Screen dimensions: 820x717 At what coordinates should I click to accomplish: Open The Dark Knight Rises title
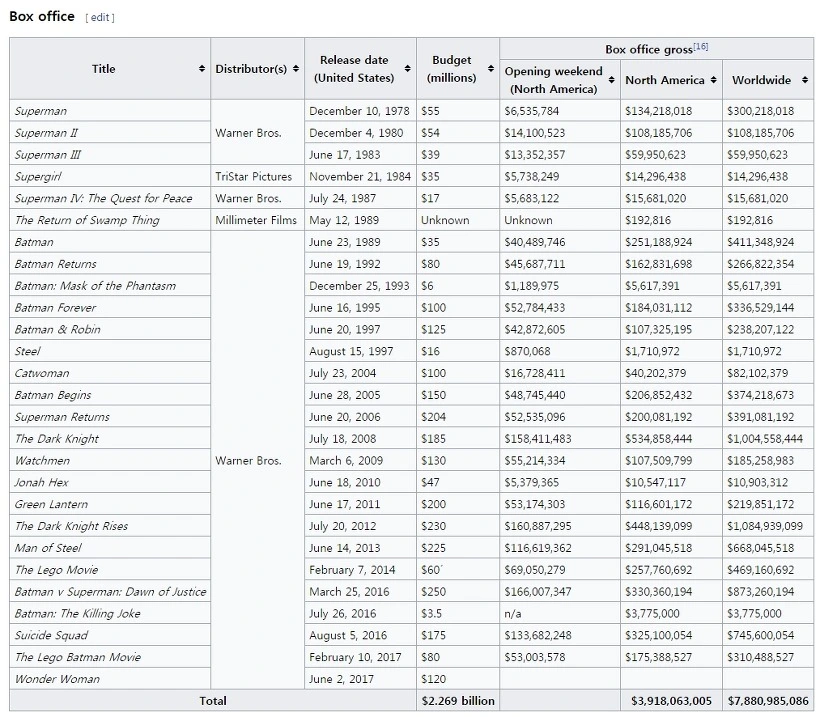click(71, 526)
